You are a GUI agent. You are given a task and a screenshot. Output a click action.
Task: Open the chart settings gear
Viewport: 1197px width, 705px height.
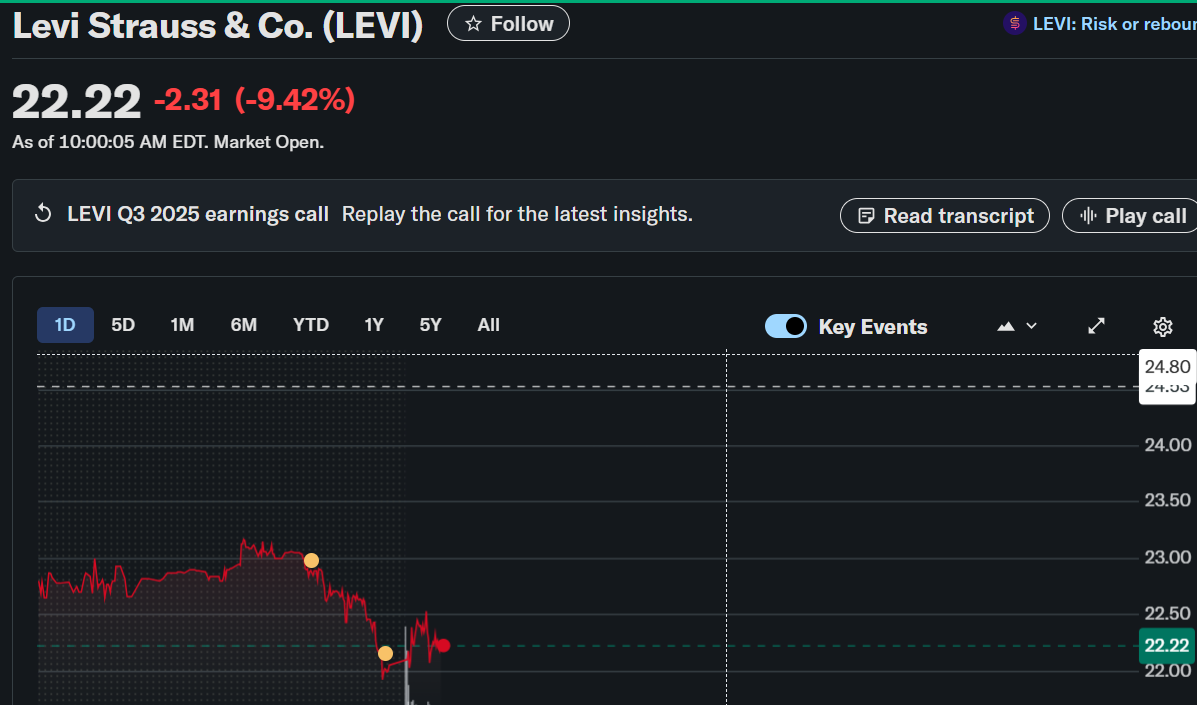click(x=1162, y=326)
